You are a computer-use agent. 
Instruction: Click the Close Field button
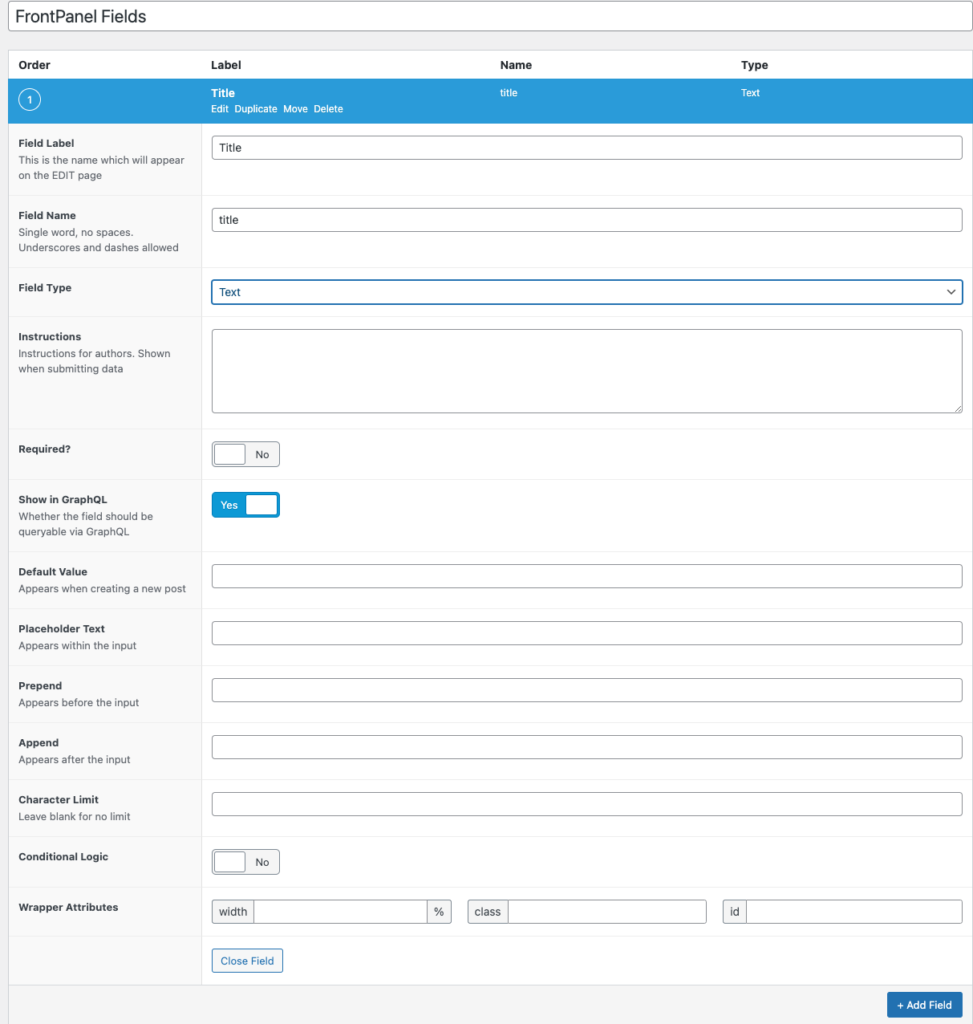[x=247, y=961]
